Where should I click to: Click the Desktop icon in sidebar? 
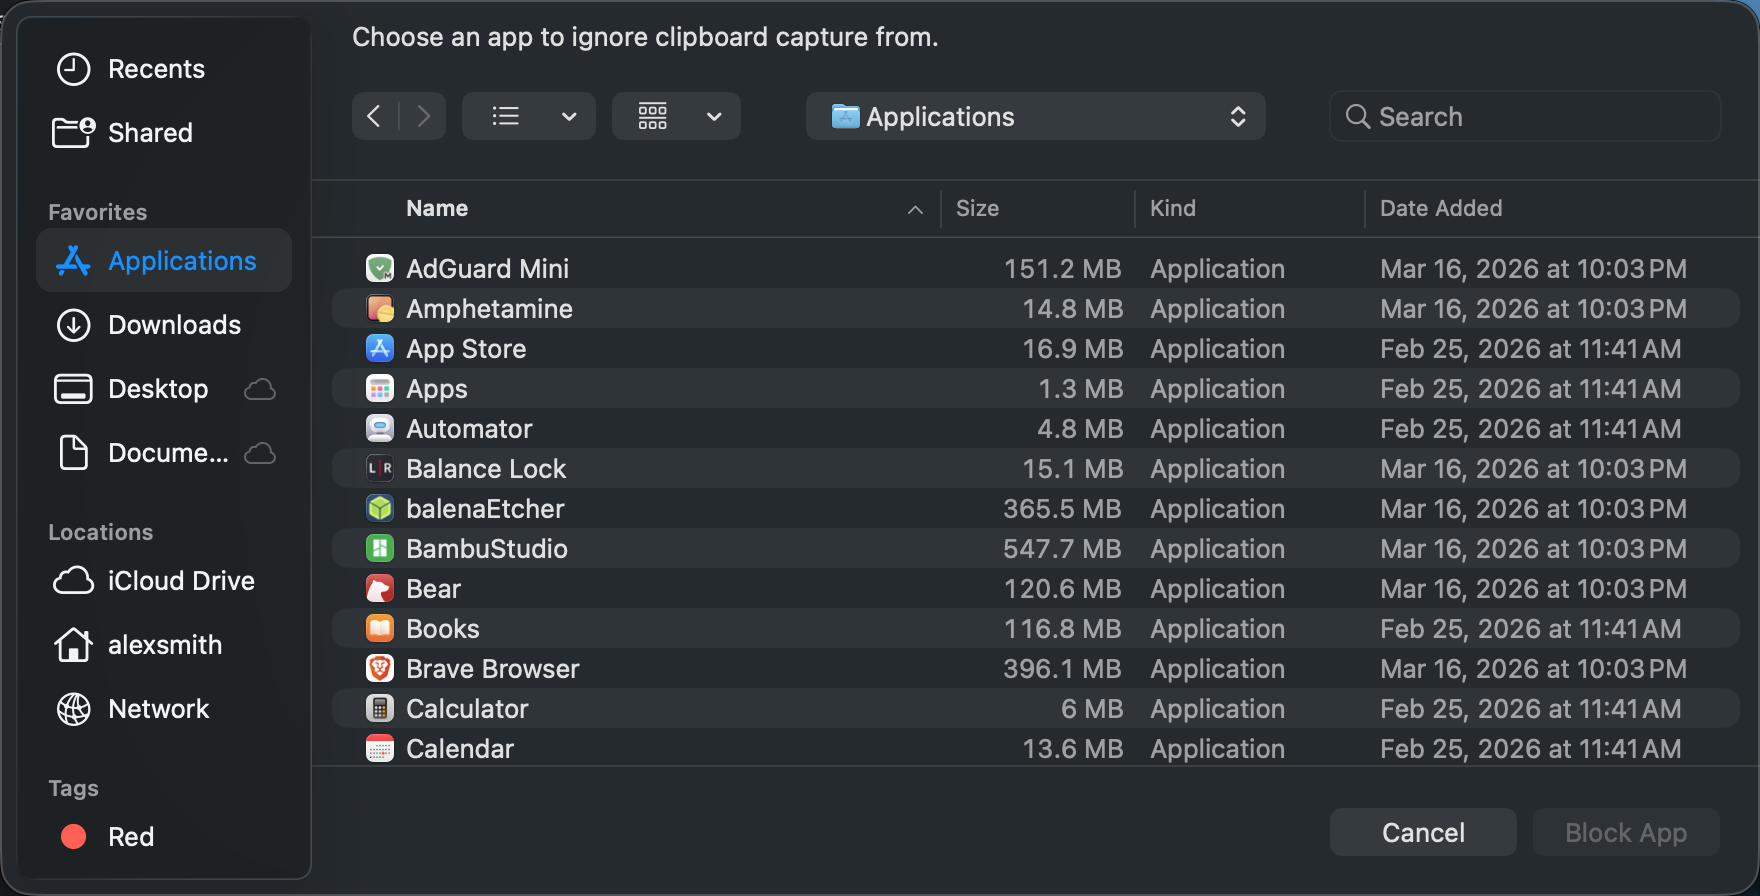point(73,389)
